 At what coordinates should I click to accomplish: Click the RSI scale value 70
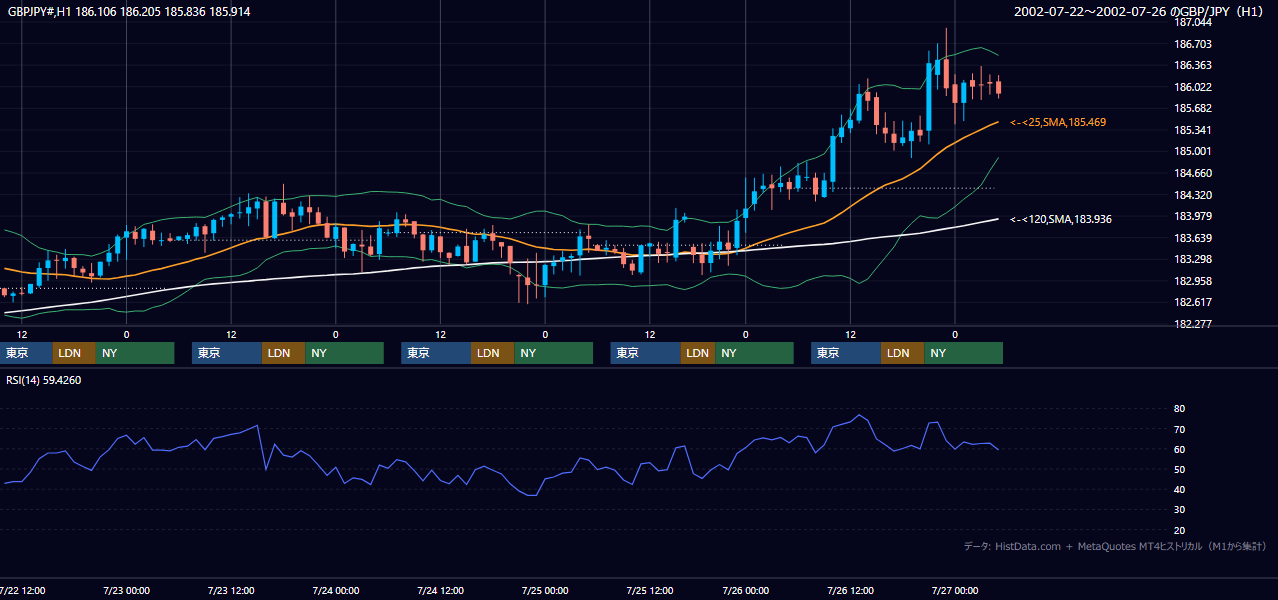pyautogui.click(x=1179, y=429)
